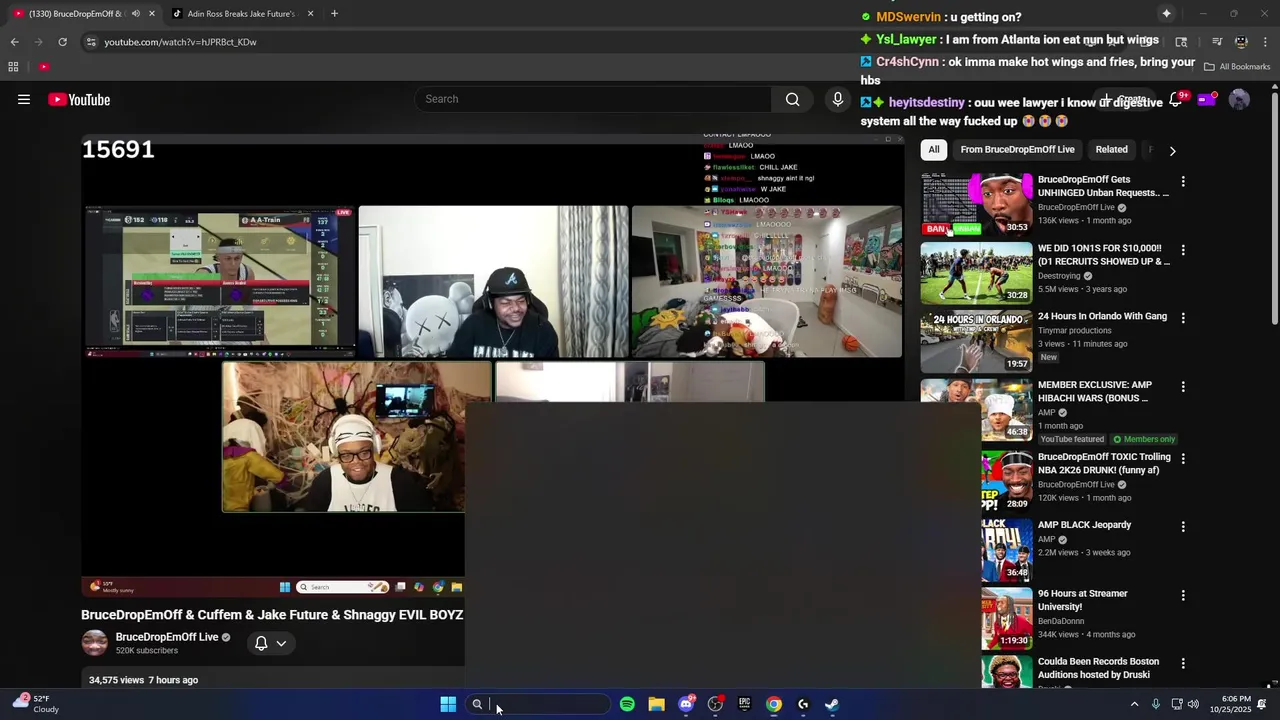This screenshot has height=720, width=1280.
Task: Open the YouTube bookmark shortcut icon
Action: (x=44, y=67)
